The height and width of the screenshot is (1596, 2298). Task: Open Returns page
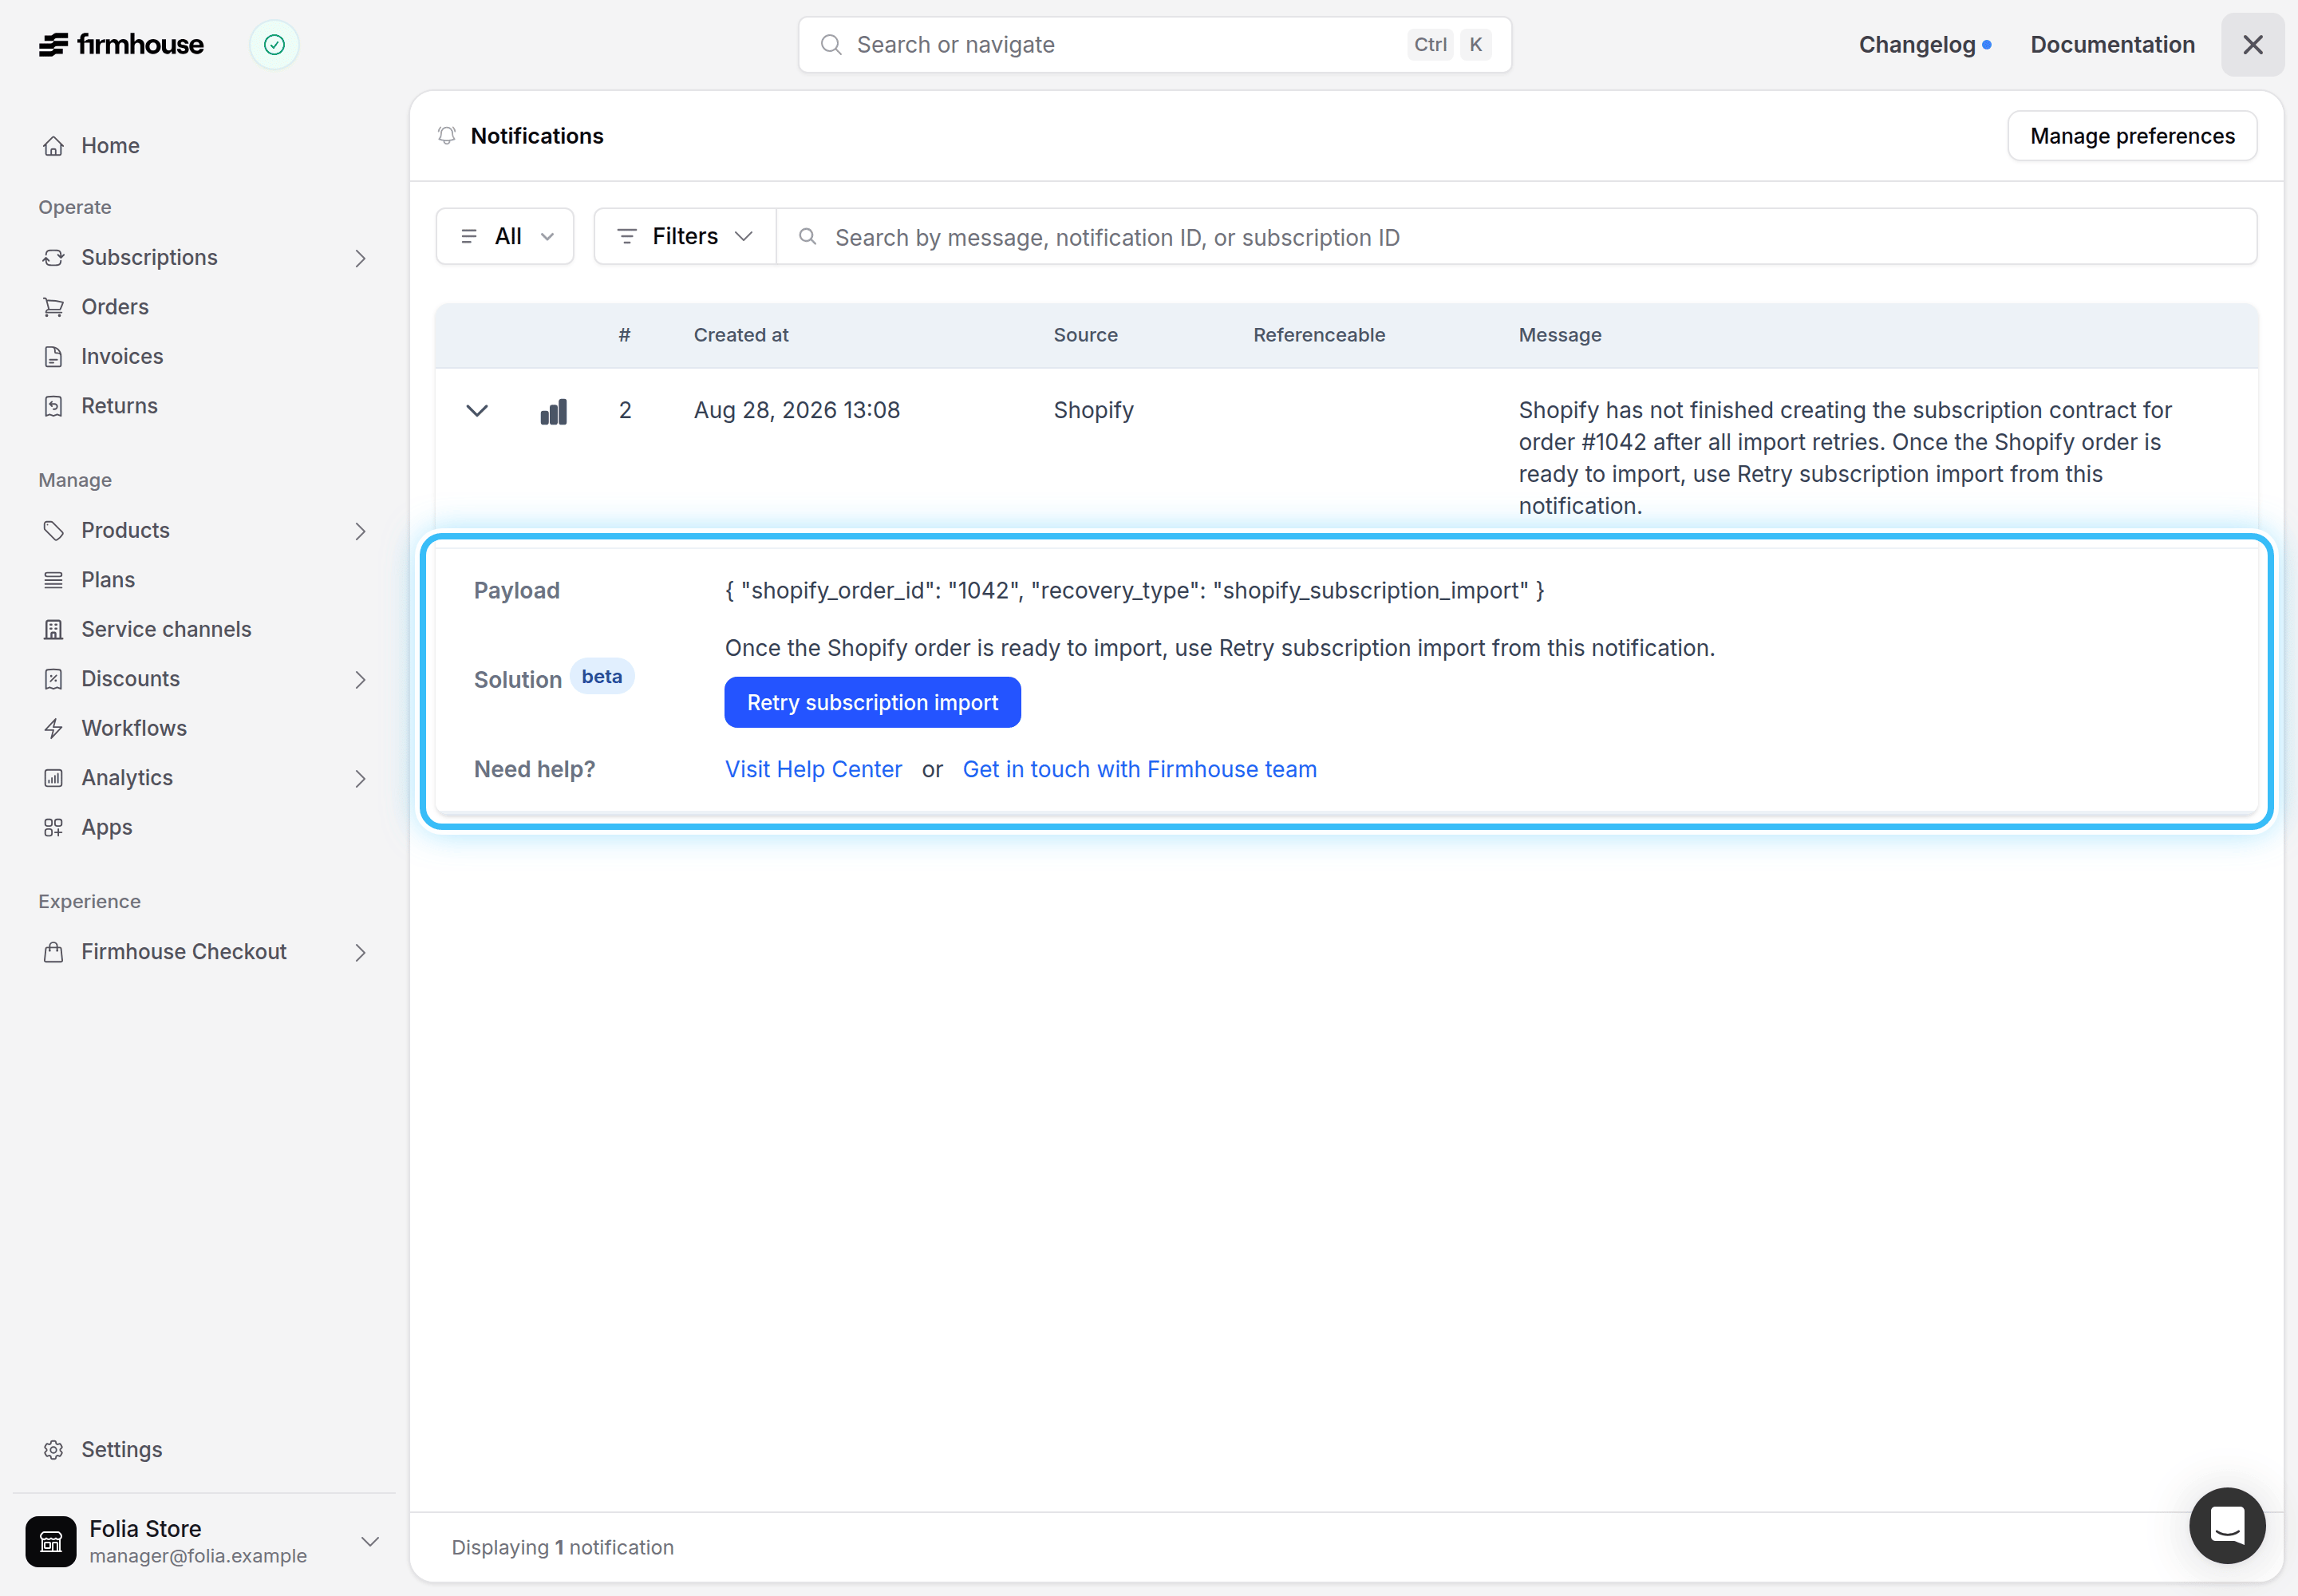120,406
